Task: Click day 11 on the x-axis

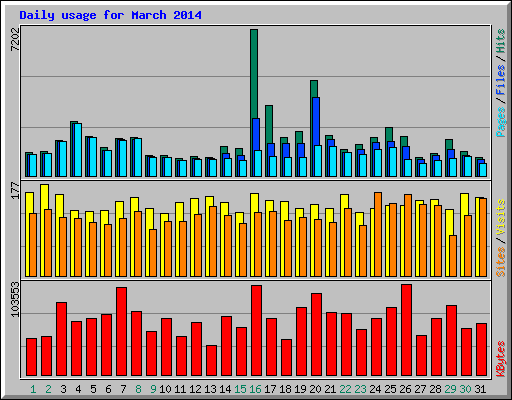Action: point(180,389)
